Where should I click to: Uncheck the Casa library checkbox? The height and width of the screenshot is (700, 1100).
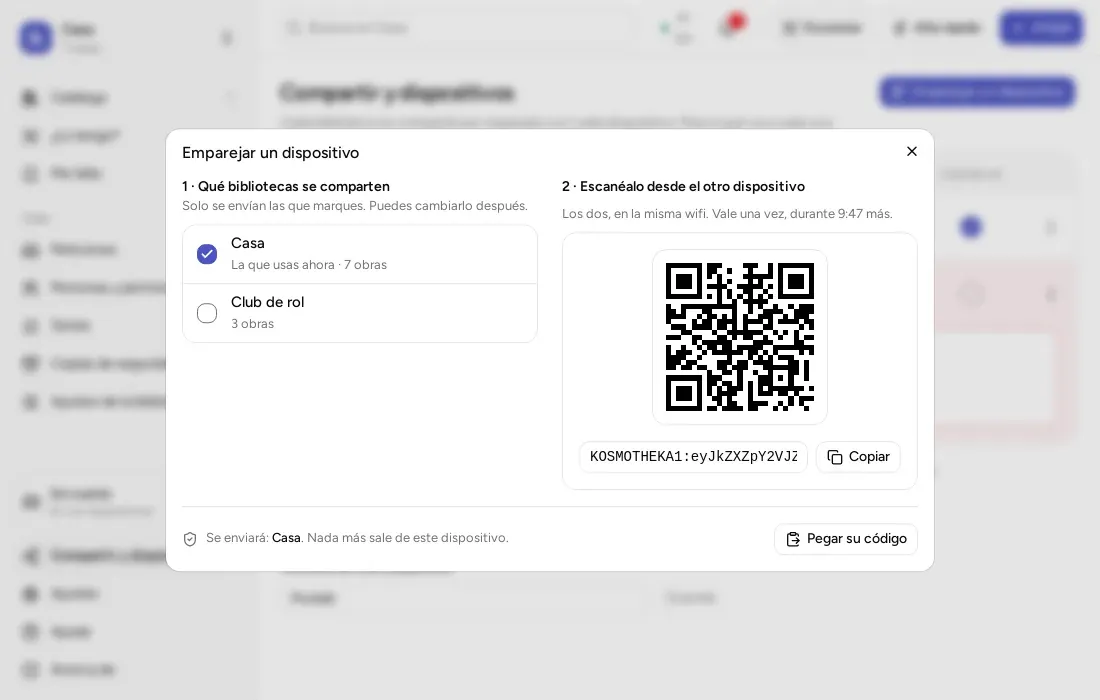pos(207,254)
